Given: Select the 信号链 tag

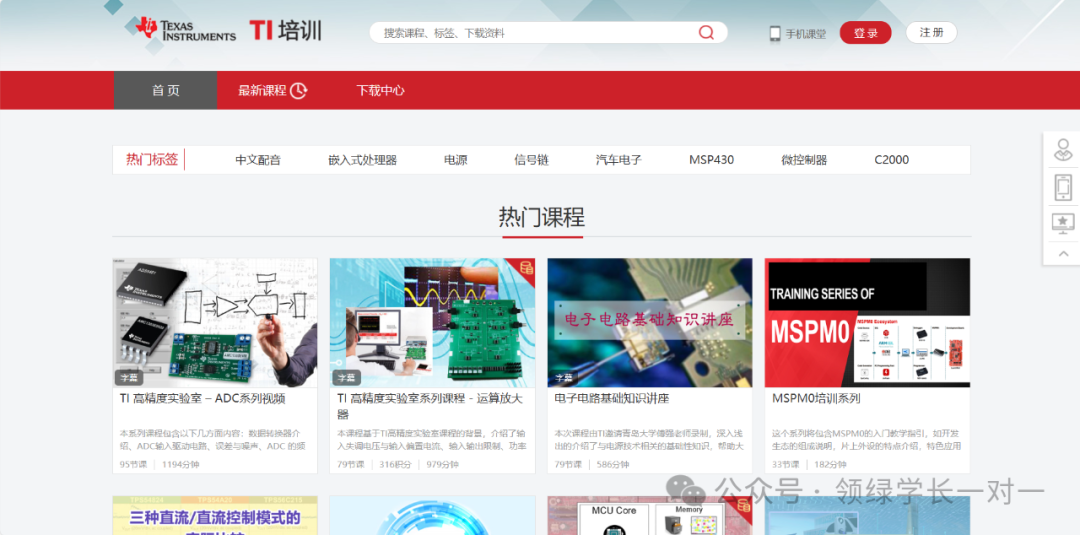Looking at the screenshot, I should tap(531, 160).
